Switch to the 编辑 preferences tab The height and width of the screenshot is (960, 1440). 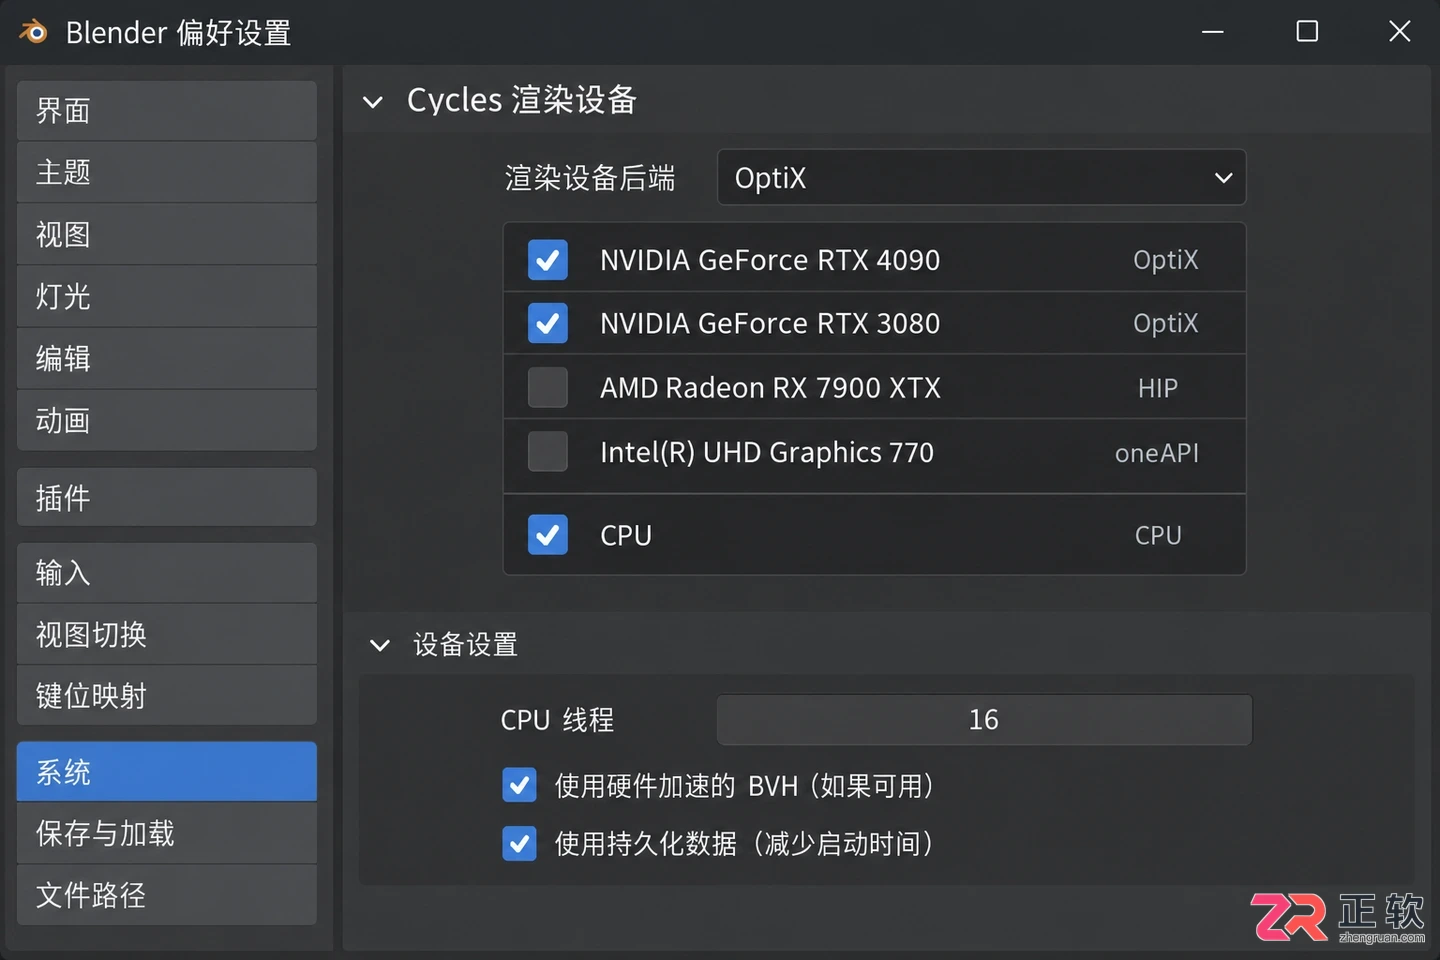167,359
